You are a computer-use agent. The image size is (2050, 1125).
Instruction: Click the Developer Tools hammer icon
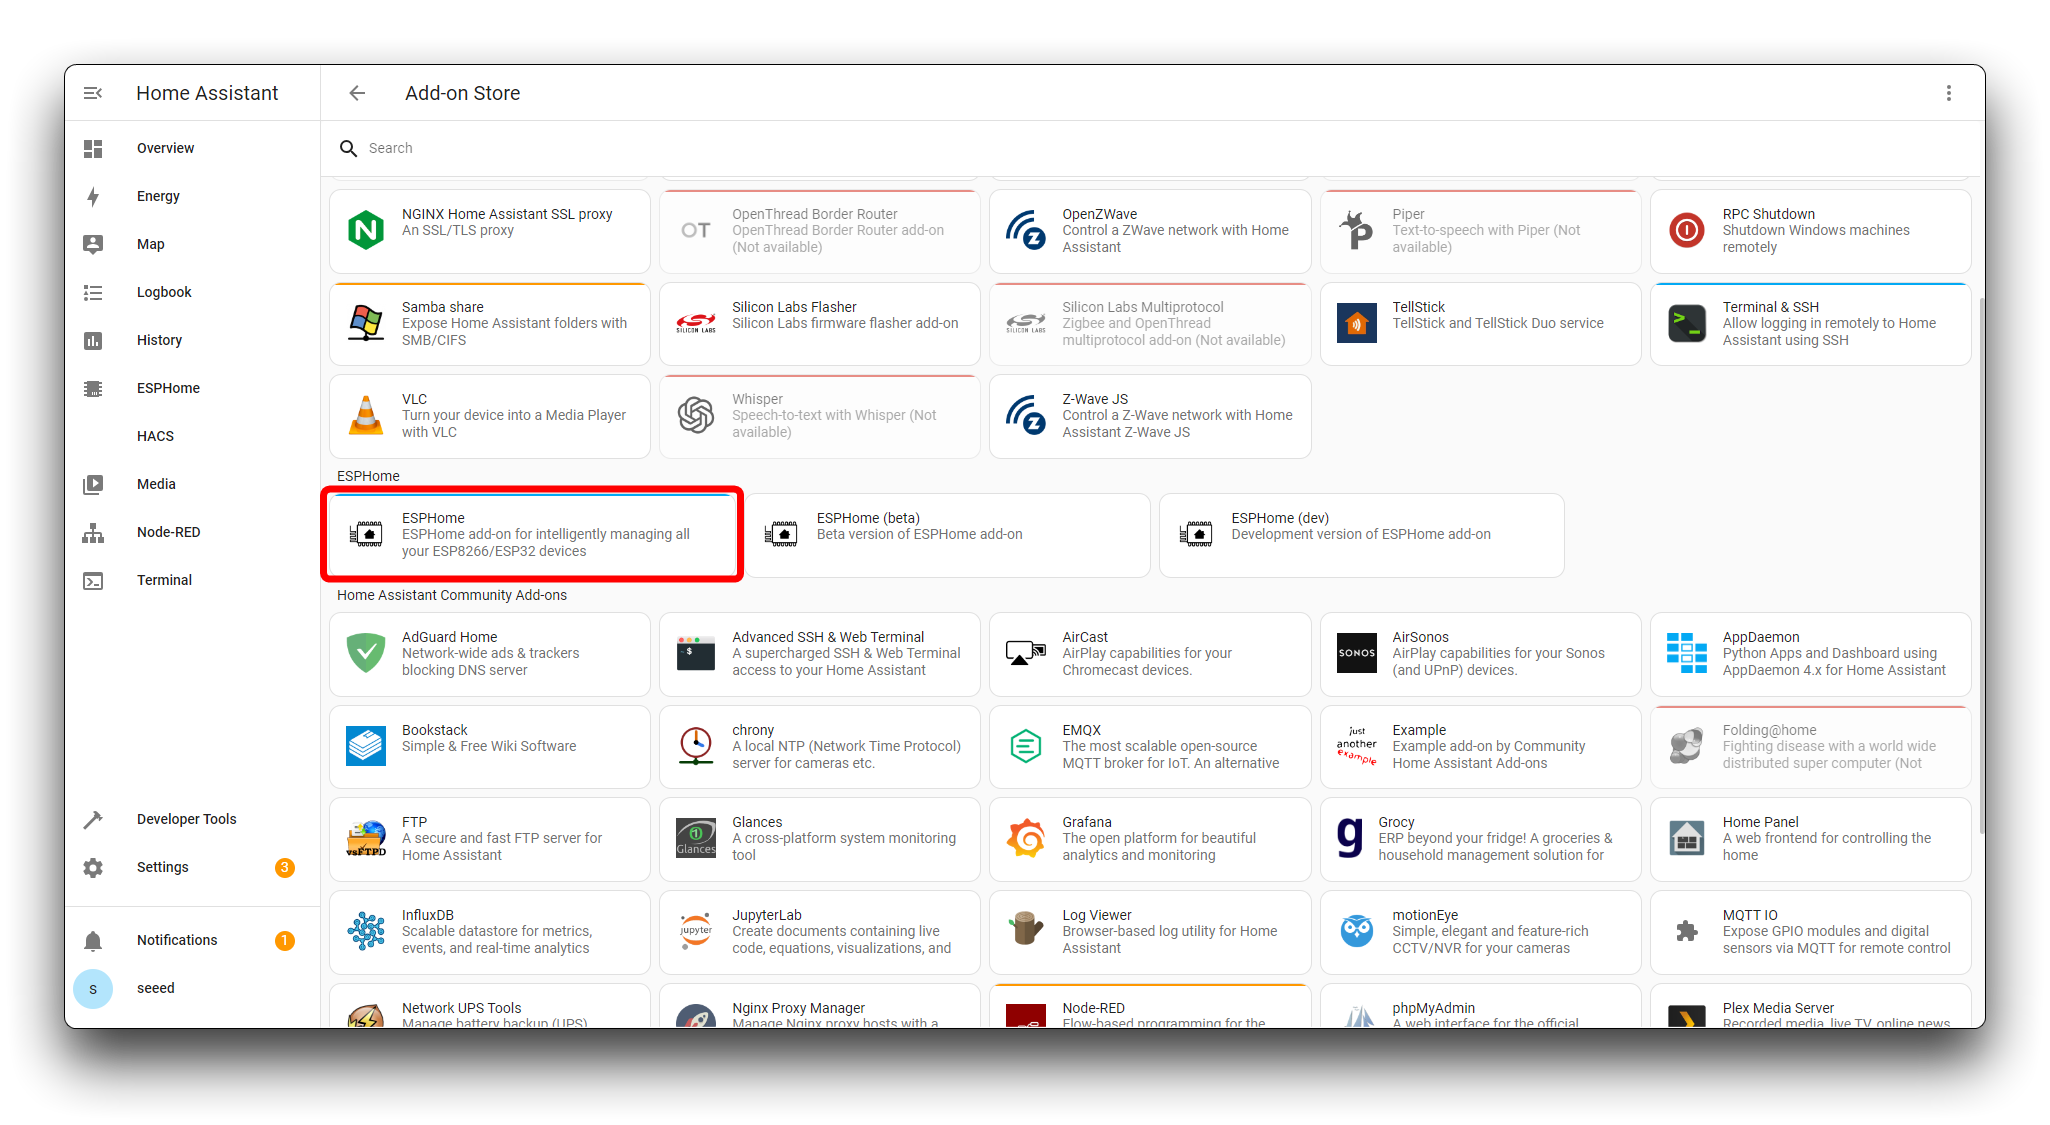click(x=93, y=819)
